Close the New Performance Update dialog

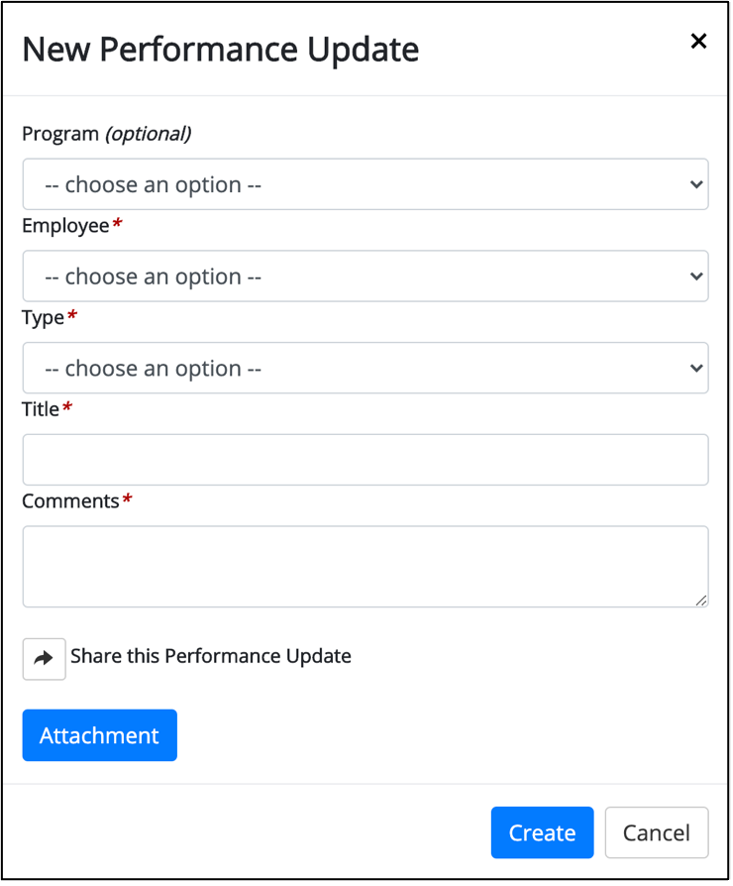point(699,41)
